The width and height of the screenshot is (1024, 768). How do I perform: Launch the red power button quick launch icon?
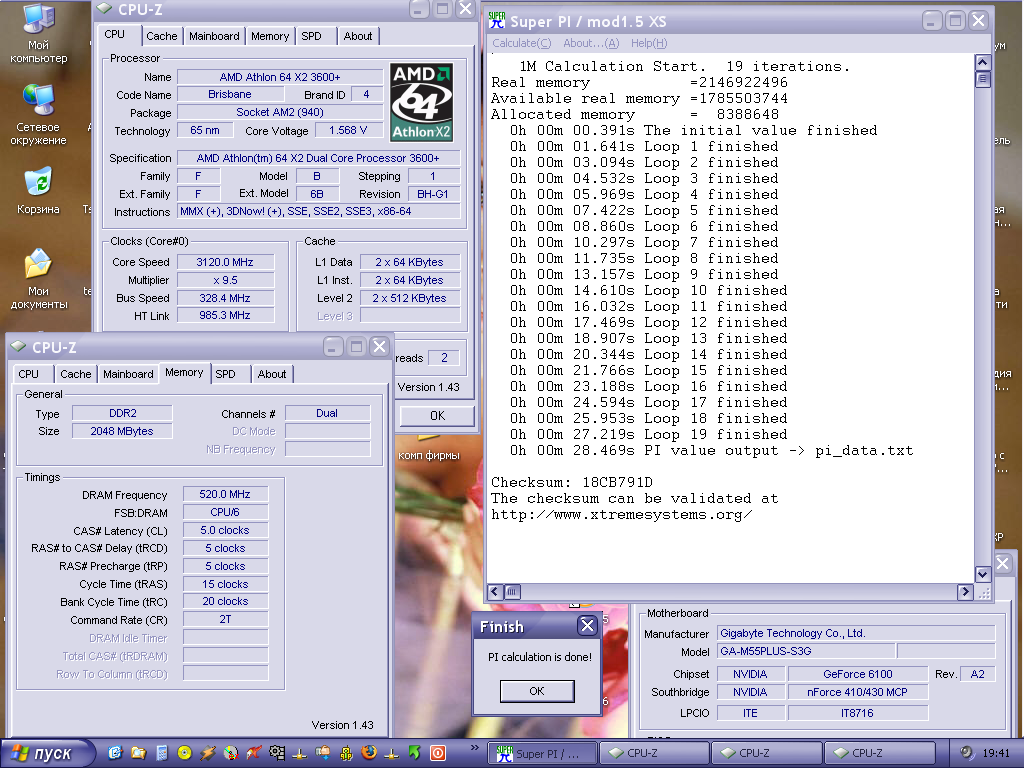[438, 753]
